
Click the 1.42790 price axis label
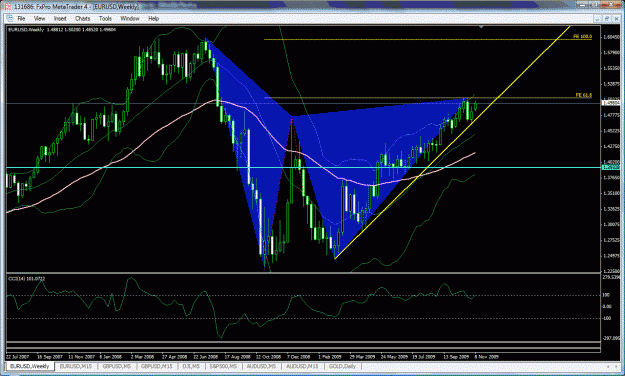[611, 146]
